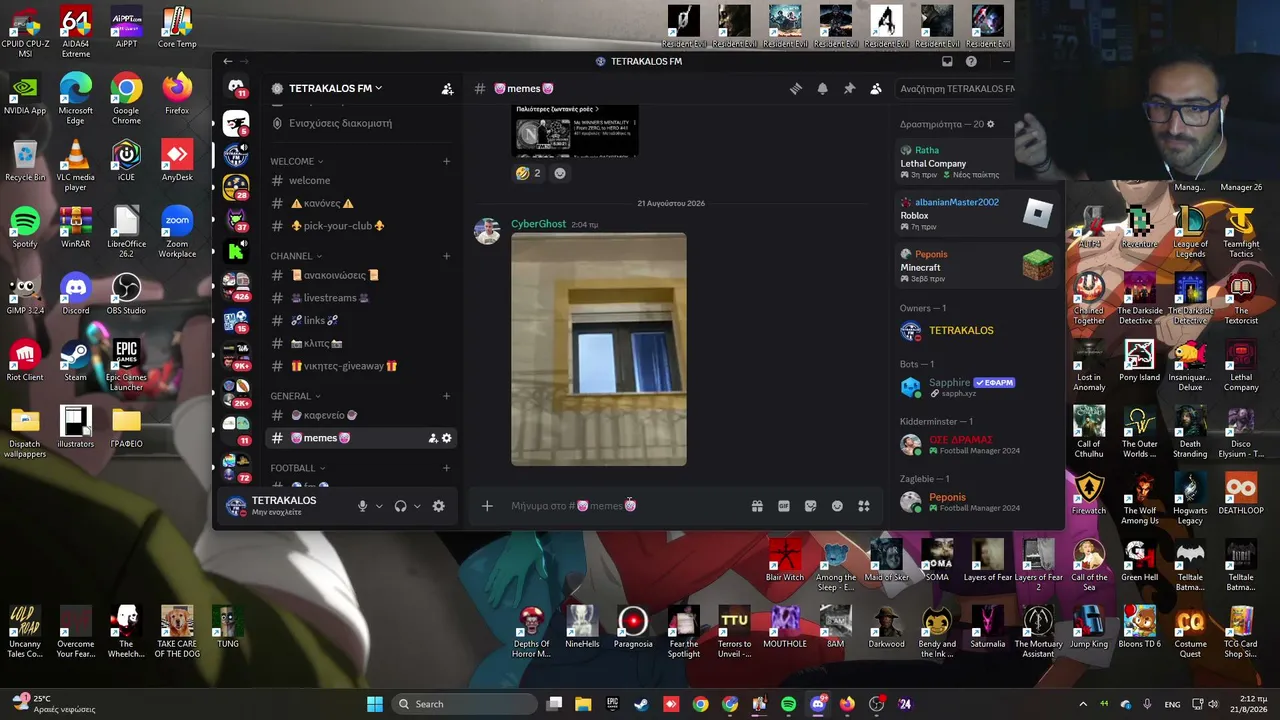The image size is (1280, 720).
Task: Add a reaction to the stream message
Action: coord(560,173)
